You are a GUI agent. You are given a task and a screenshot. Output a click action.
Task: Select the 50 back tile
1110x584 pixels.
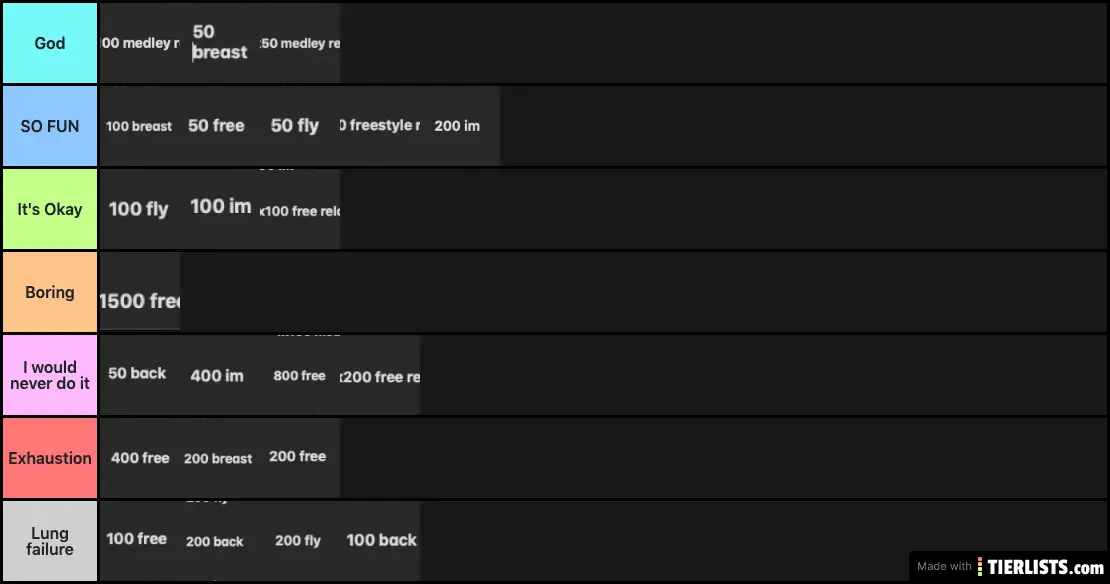138,374
